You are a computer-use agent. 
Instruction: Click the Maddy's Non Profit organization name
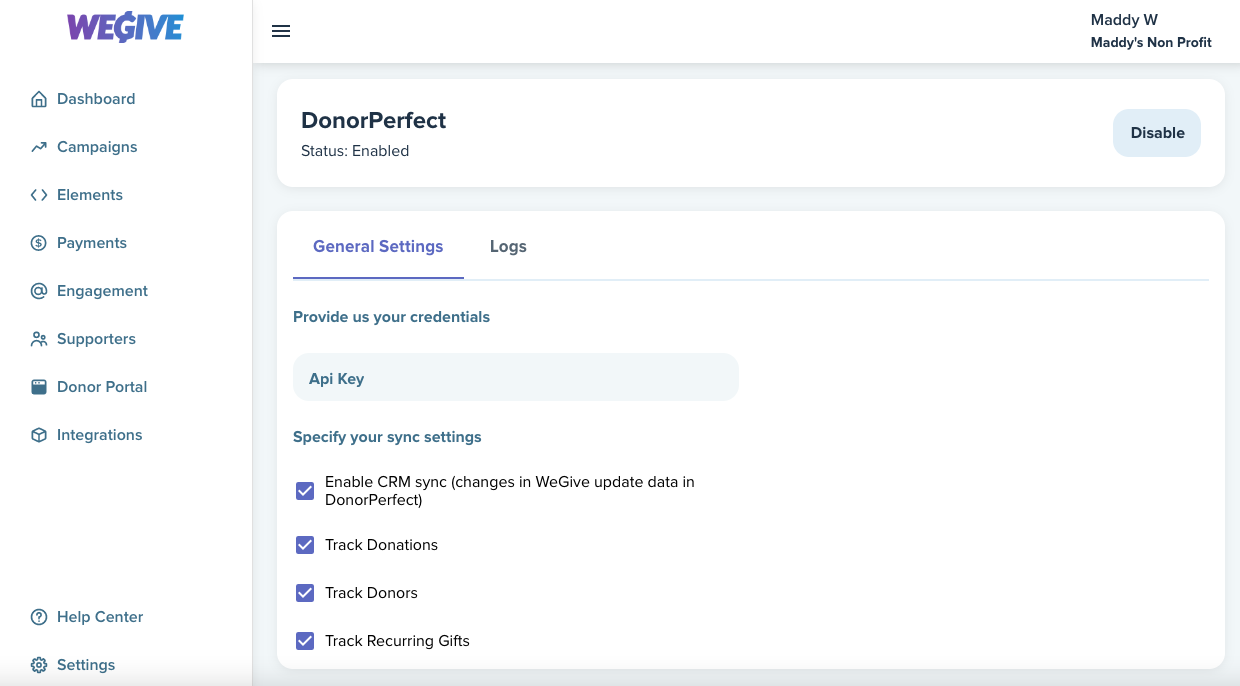pyautogui.click(x=1151, y=43)
